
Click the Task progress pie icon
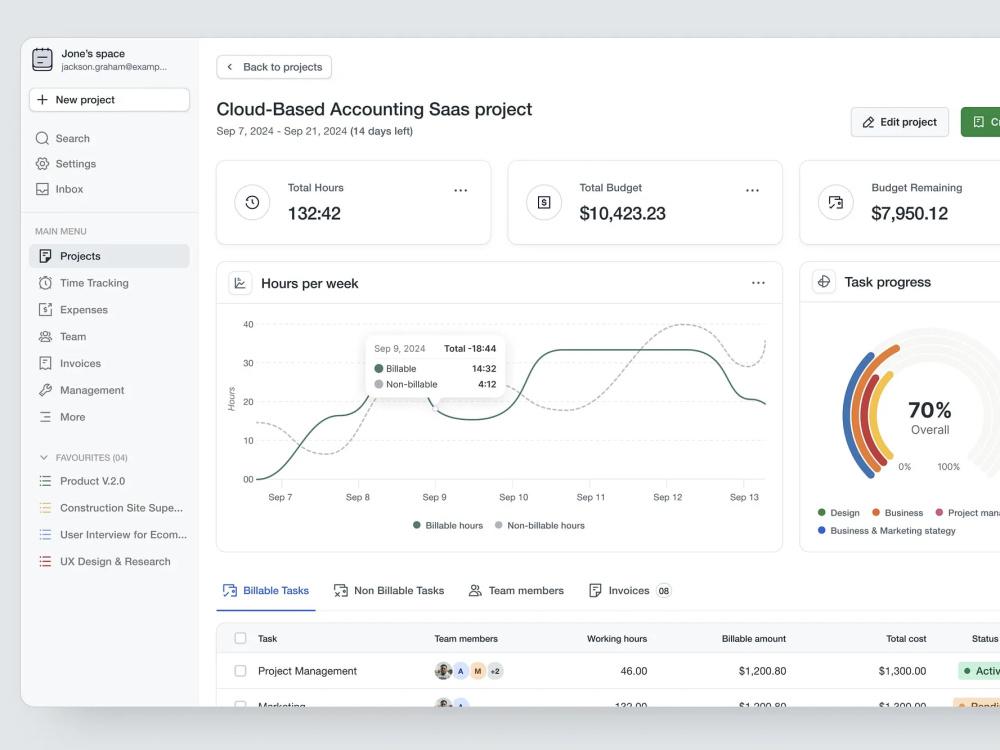pos(824,281)
